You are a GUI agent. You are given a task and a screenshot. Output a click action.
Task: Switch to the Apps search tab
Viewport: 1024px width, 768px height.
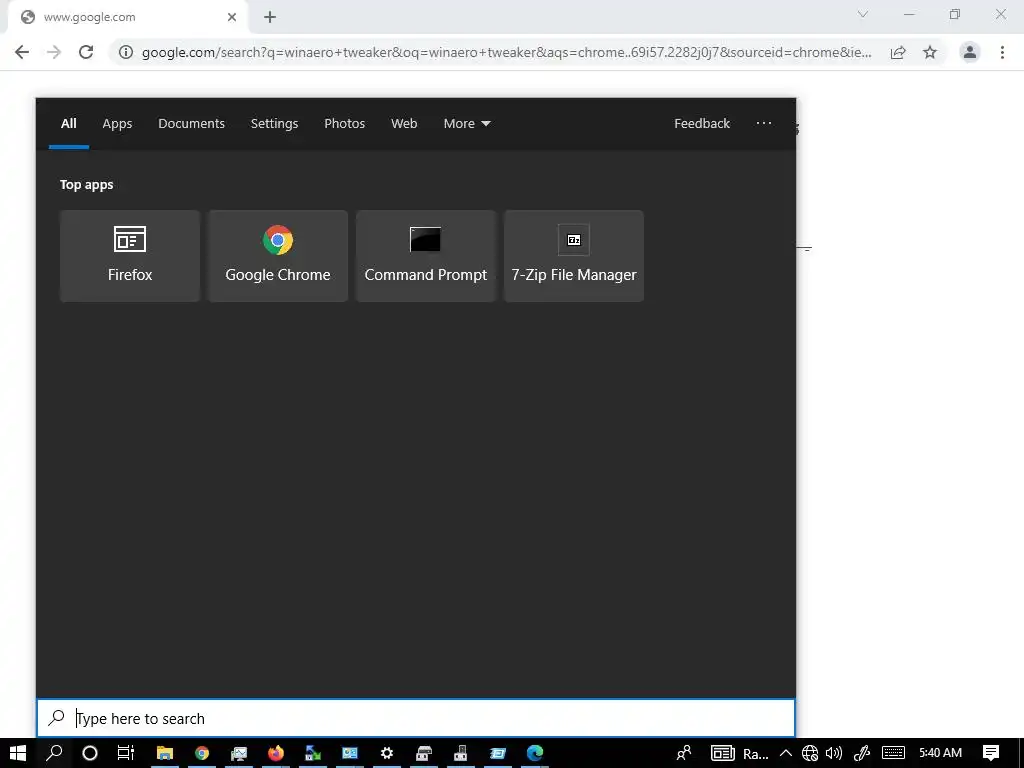coord(117,123)
